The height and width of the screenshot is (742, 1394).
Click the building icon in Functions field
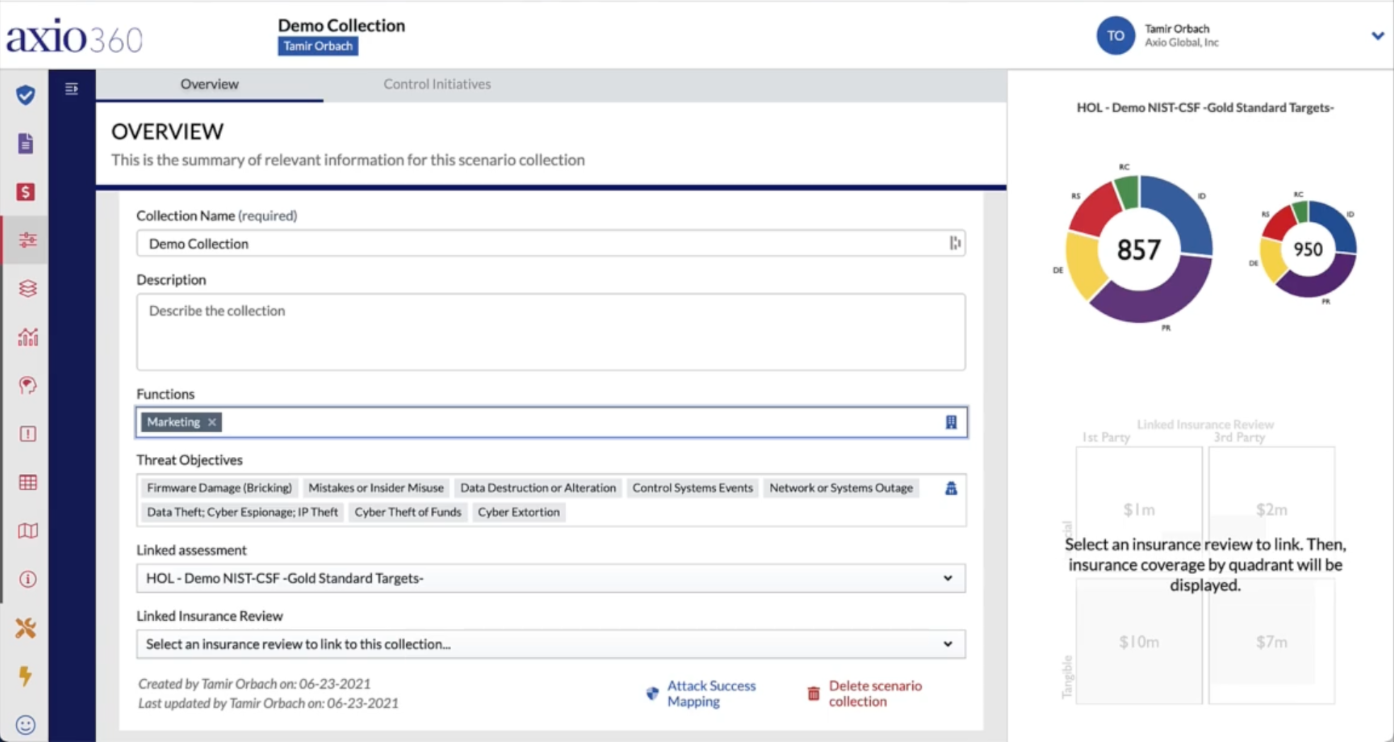(x=951, y=422)
